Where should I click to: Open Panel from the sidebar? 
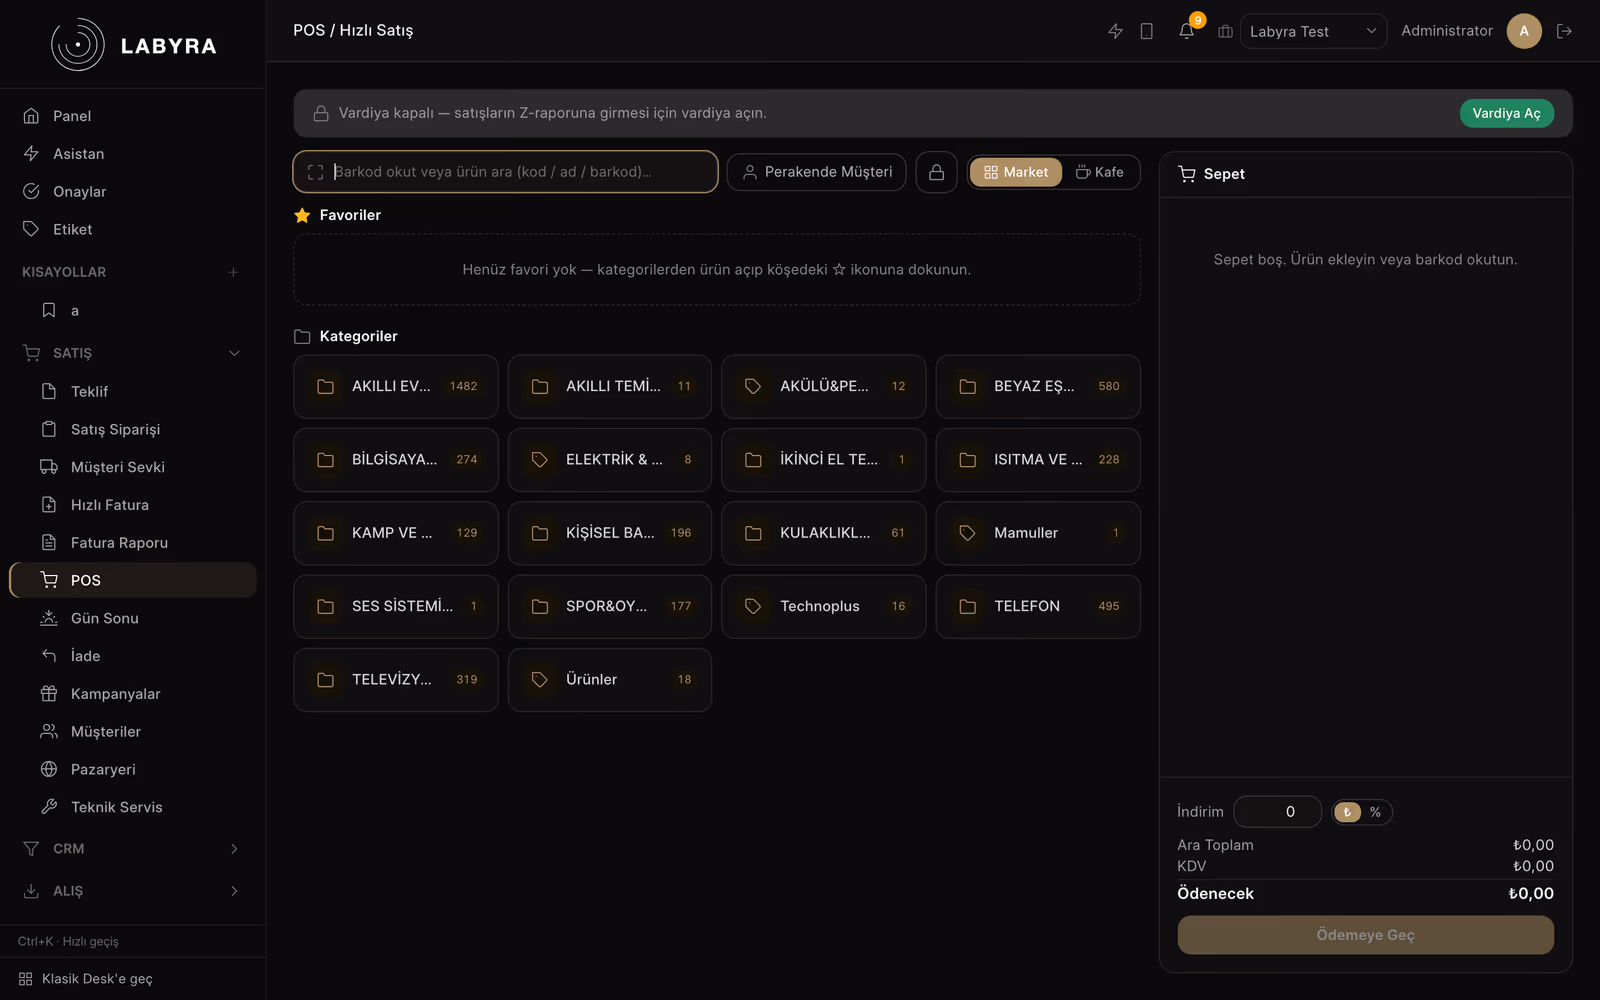click(x=133, y=116)
